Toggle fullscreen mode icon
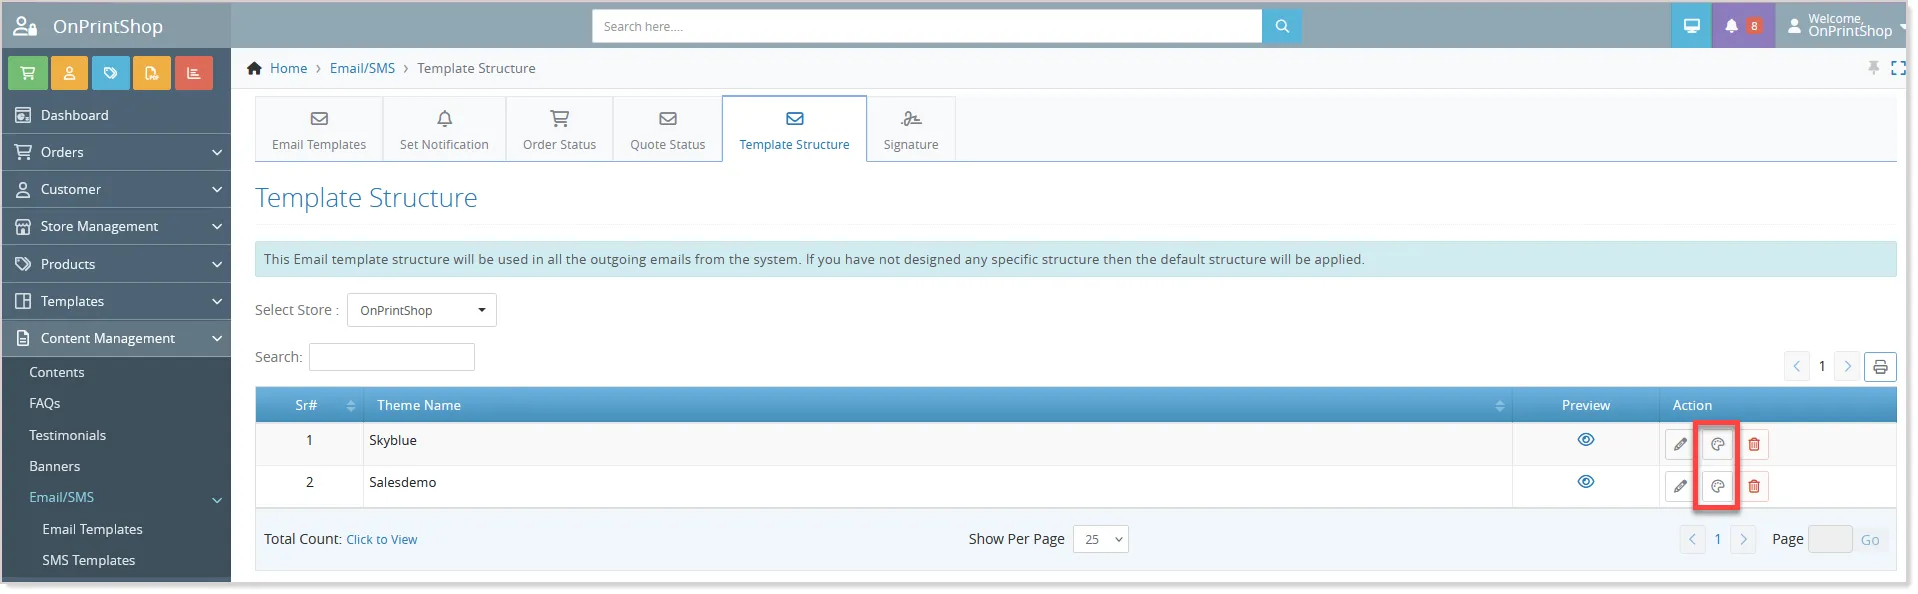The height and width of the screenshot is (594, 1918). (x=1898, y=68)
